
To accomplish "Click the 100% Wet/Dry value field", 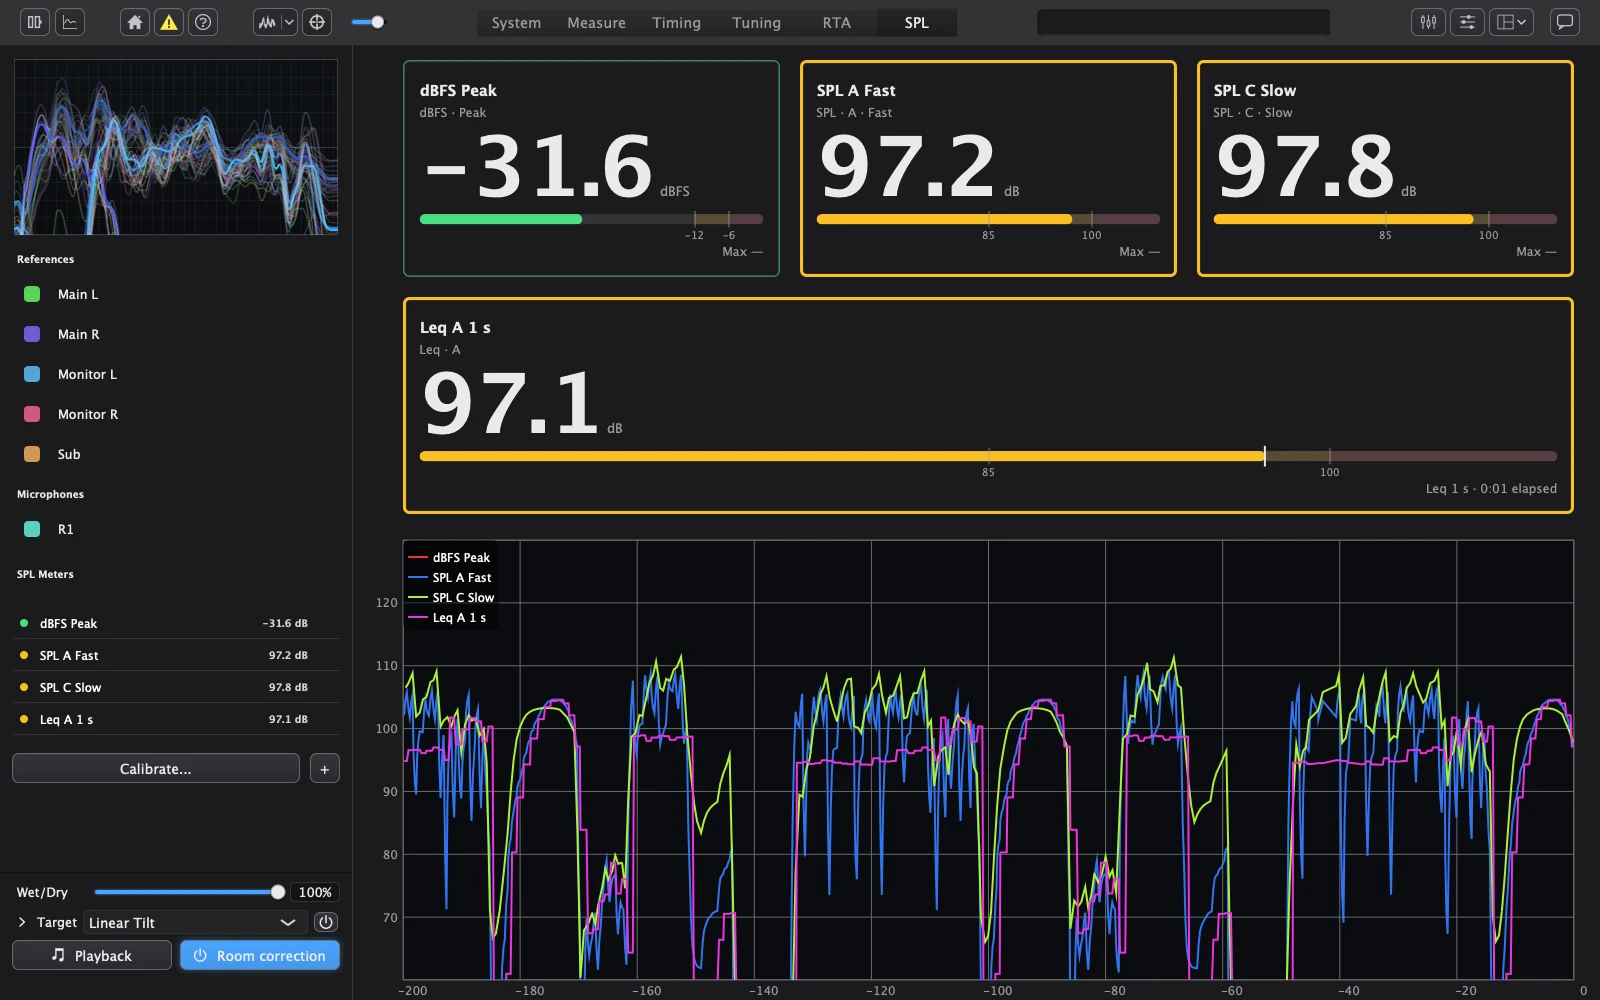I will [315, 892].
